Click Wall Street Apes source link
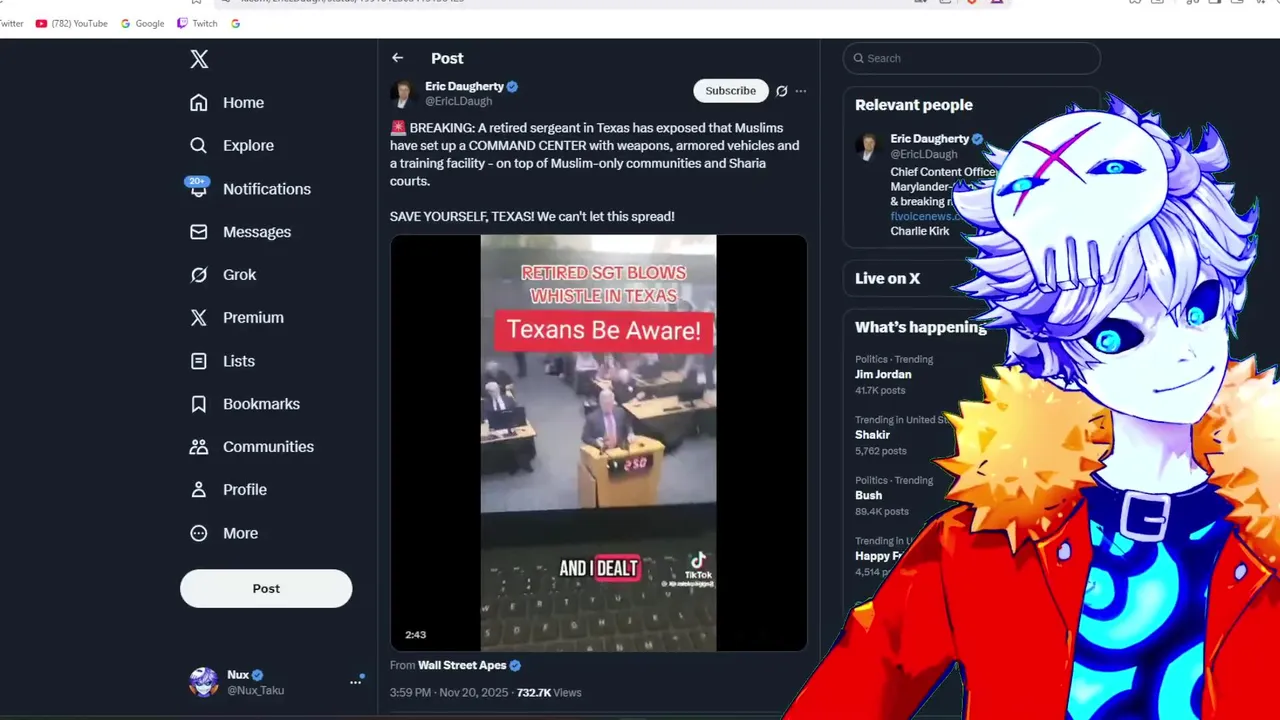The height and width of the screenshot is (720, 1280). point(462,665)
